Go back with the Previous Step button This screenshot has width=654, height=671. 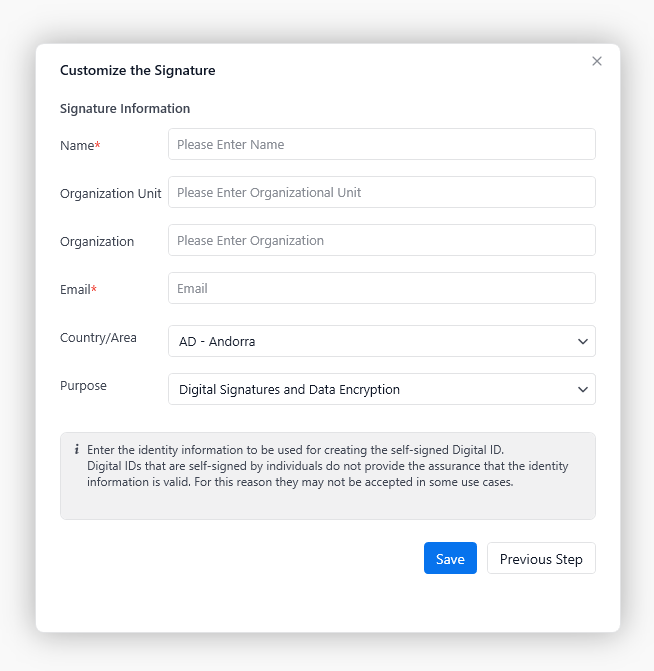pyautogui.click(x=541, y=559)
